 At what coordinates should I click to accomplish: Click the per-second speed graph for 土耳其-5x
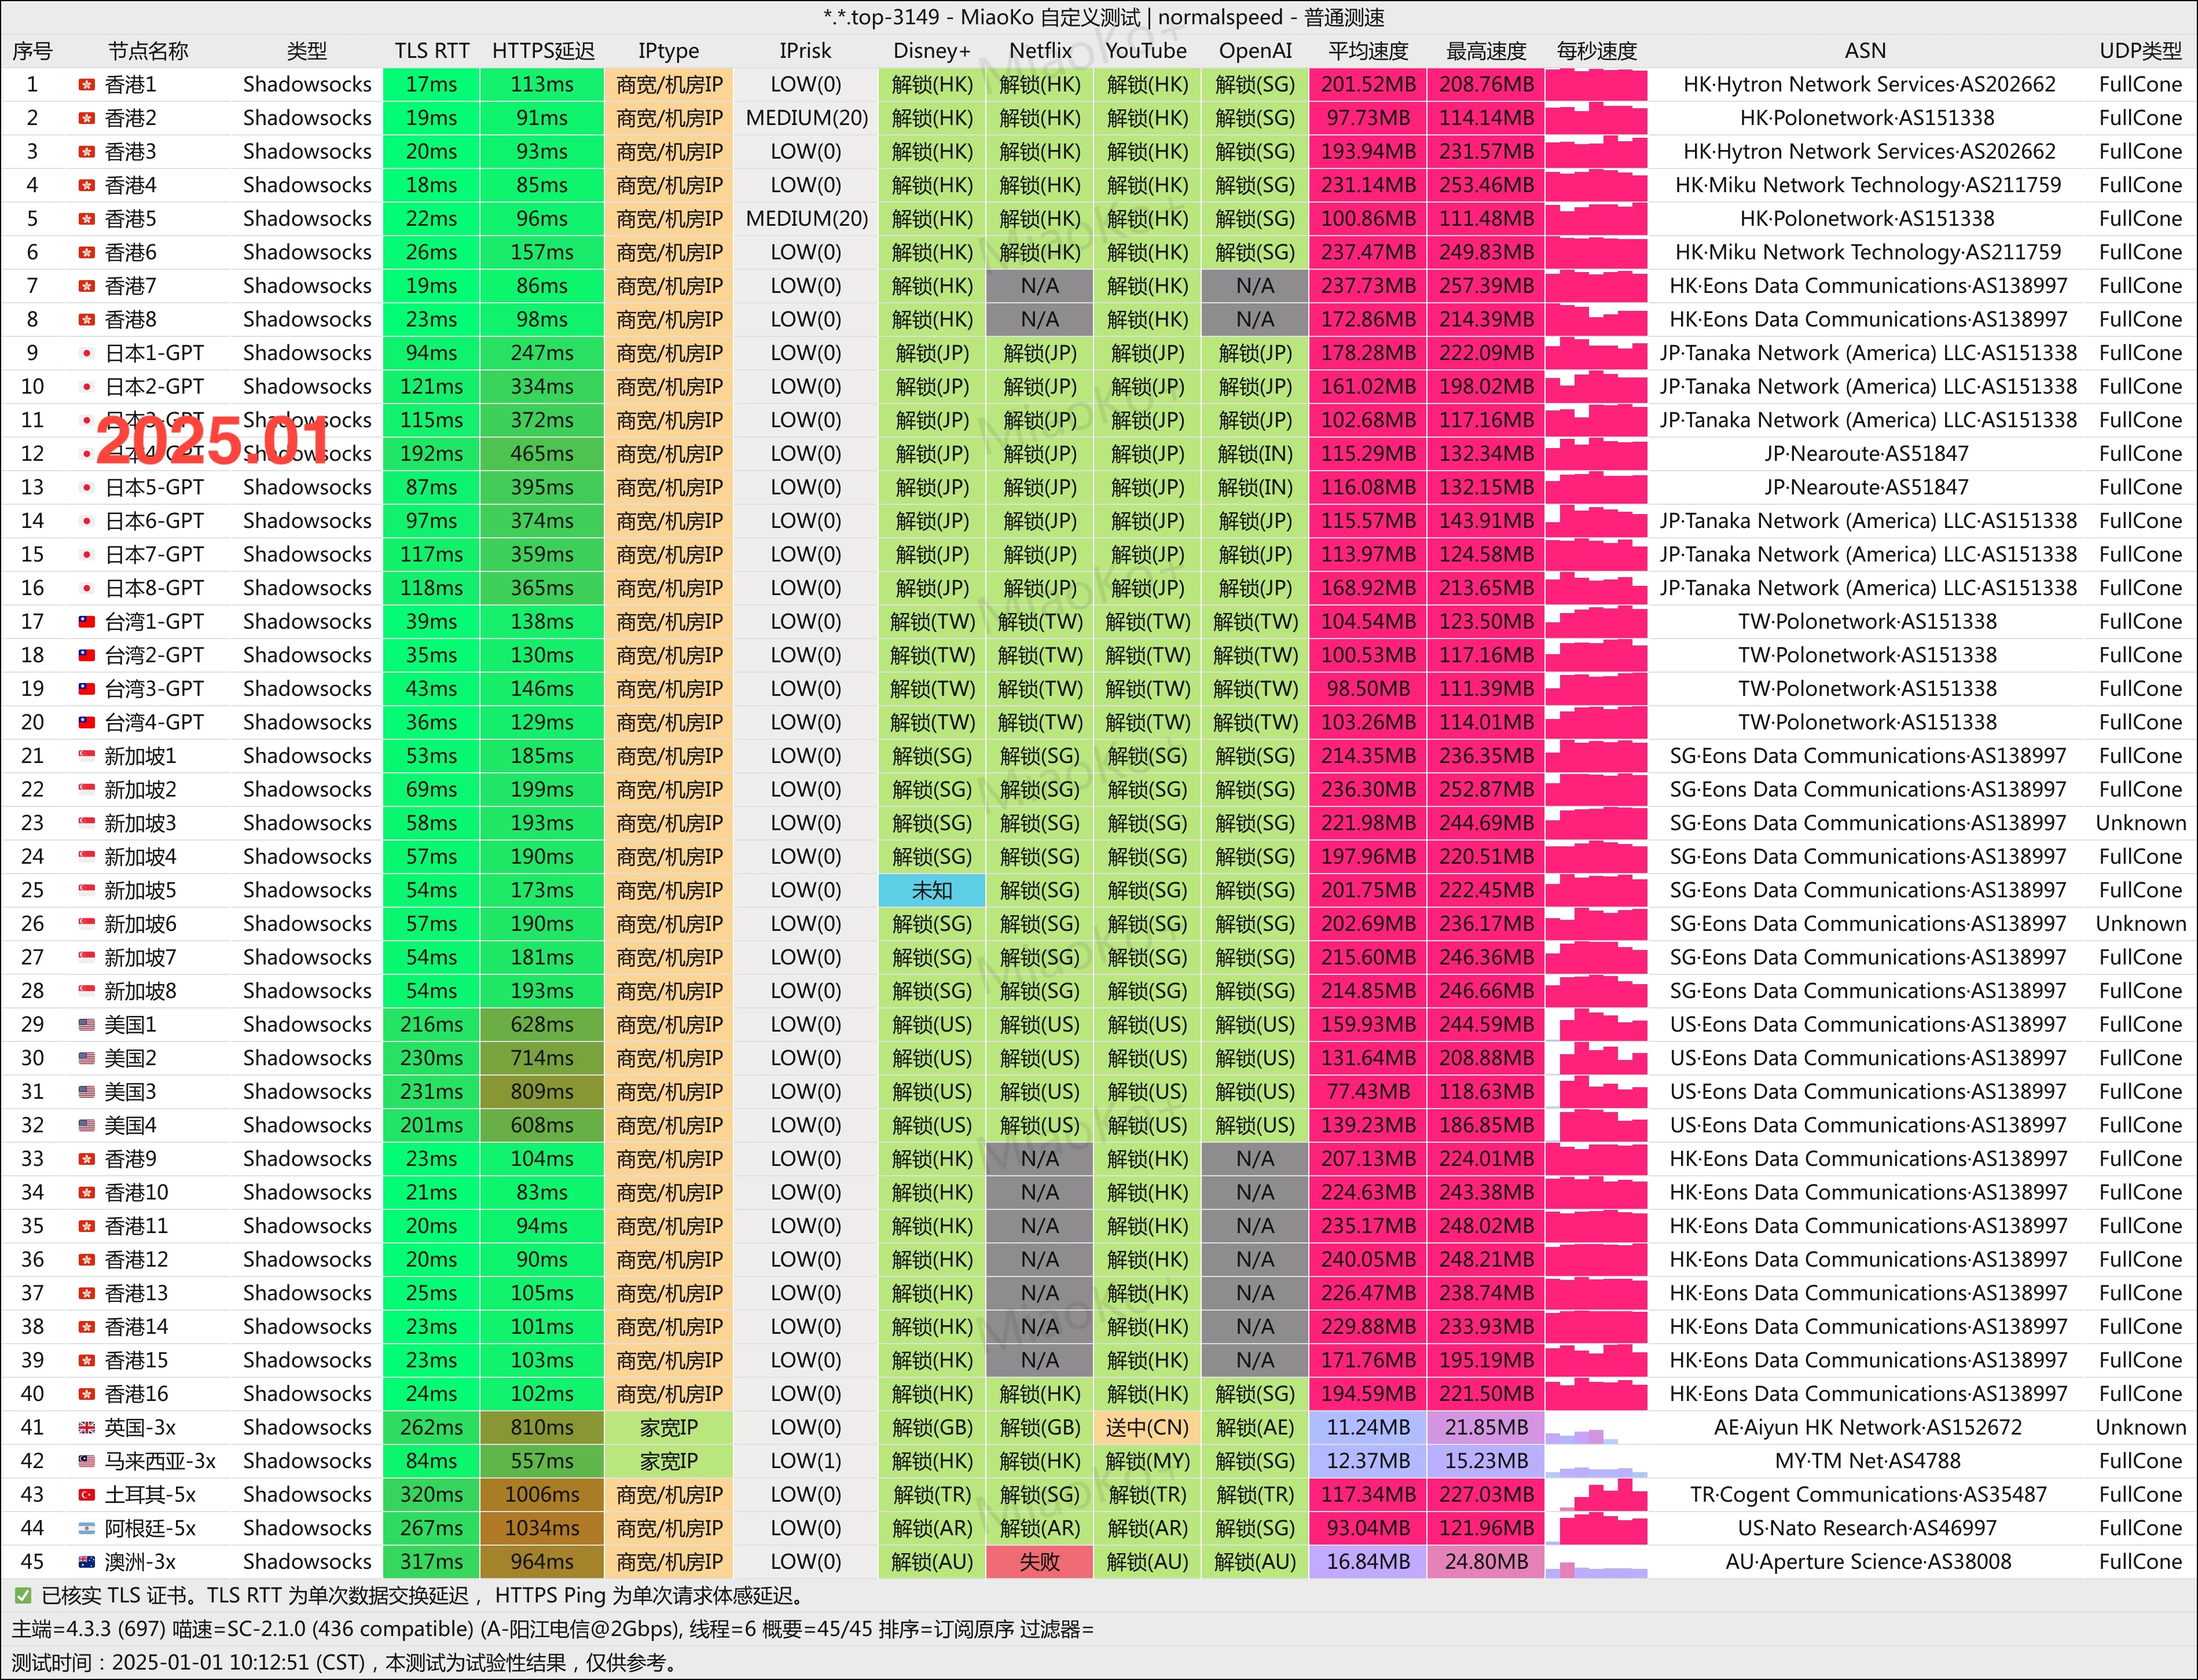tap(1596, 1495)
